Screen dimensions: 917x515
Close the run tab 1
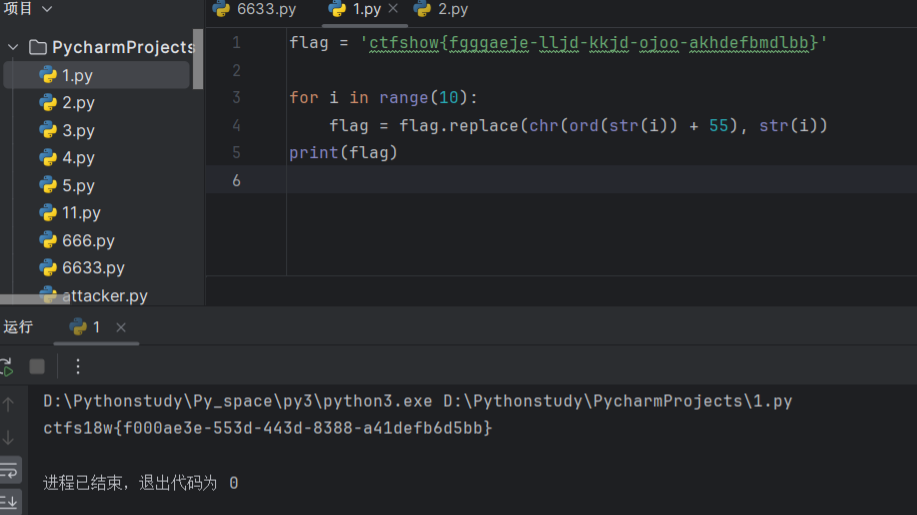(120, 327)
